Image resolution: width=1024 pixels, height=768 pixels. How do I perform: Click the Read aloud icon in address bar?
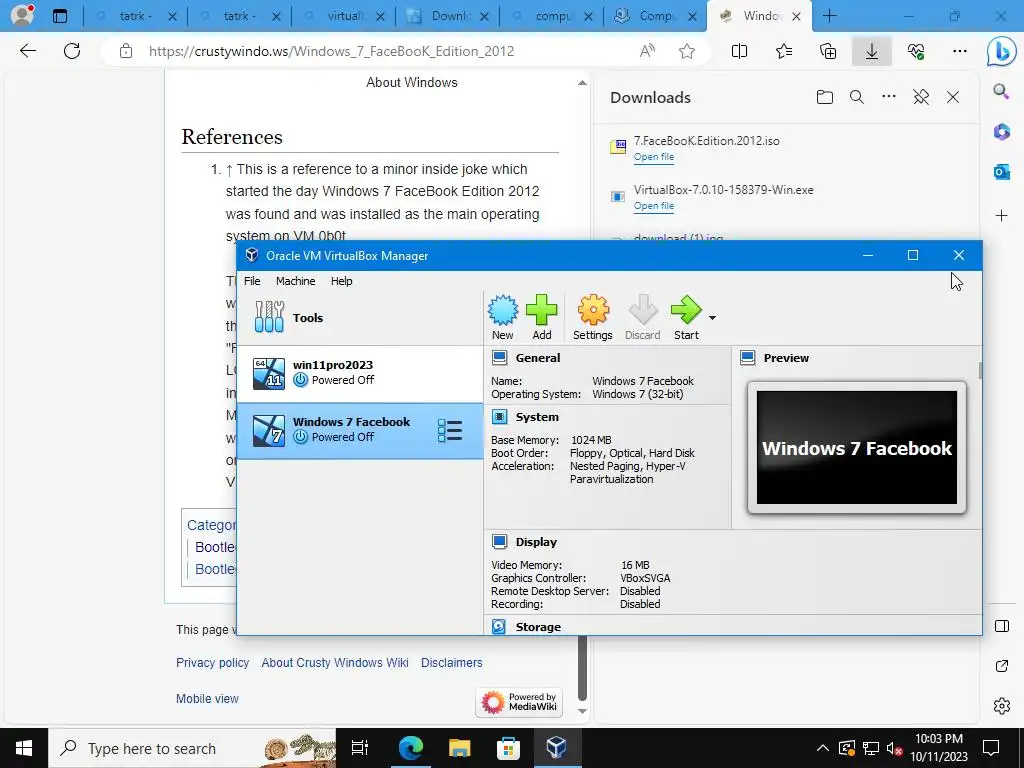pos(647,51)
